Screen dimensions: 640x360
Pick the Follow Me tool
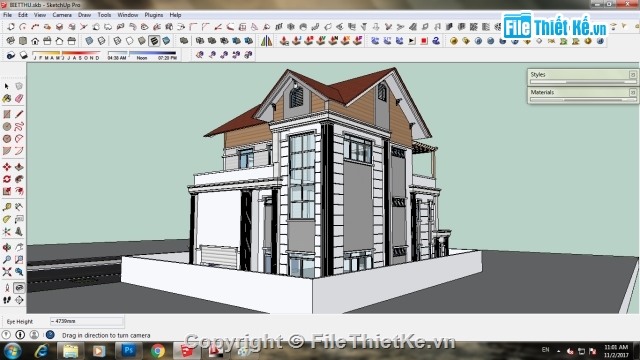pyautogui.click(x=19, y=179)
